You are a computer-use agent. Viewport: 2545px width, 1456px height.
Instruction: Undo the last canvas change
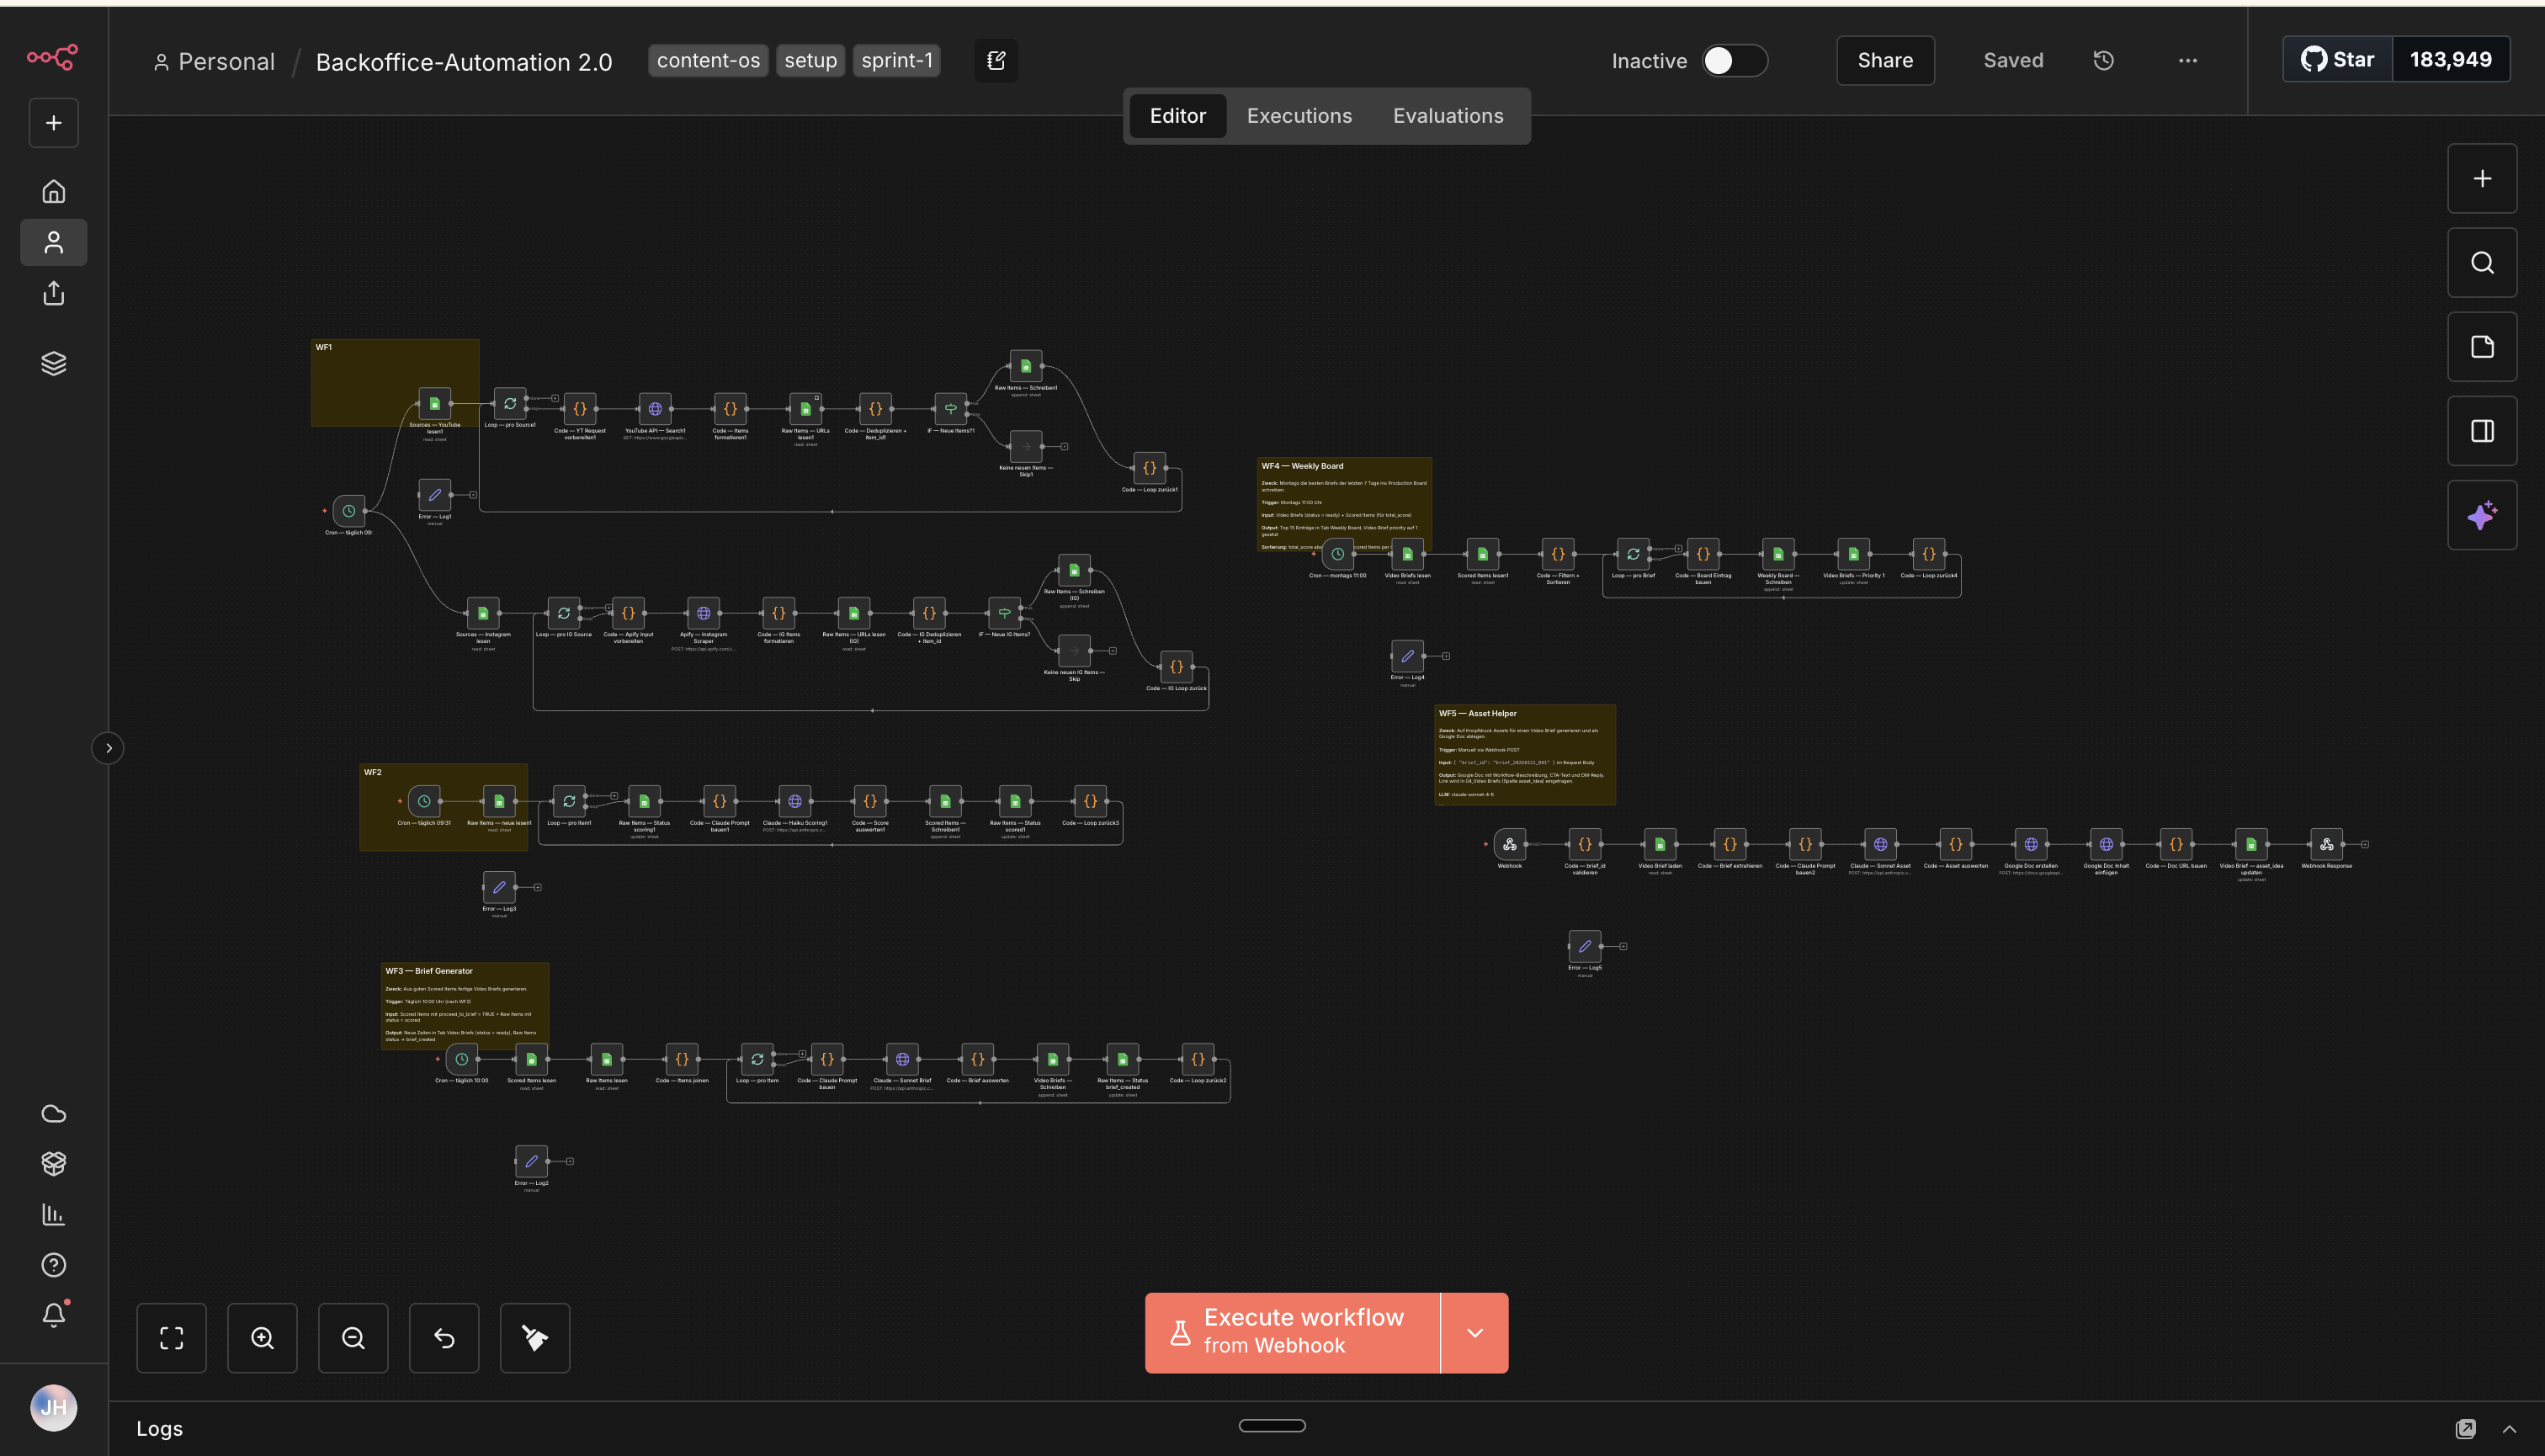coord(444,1337)
